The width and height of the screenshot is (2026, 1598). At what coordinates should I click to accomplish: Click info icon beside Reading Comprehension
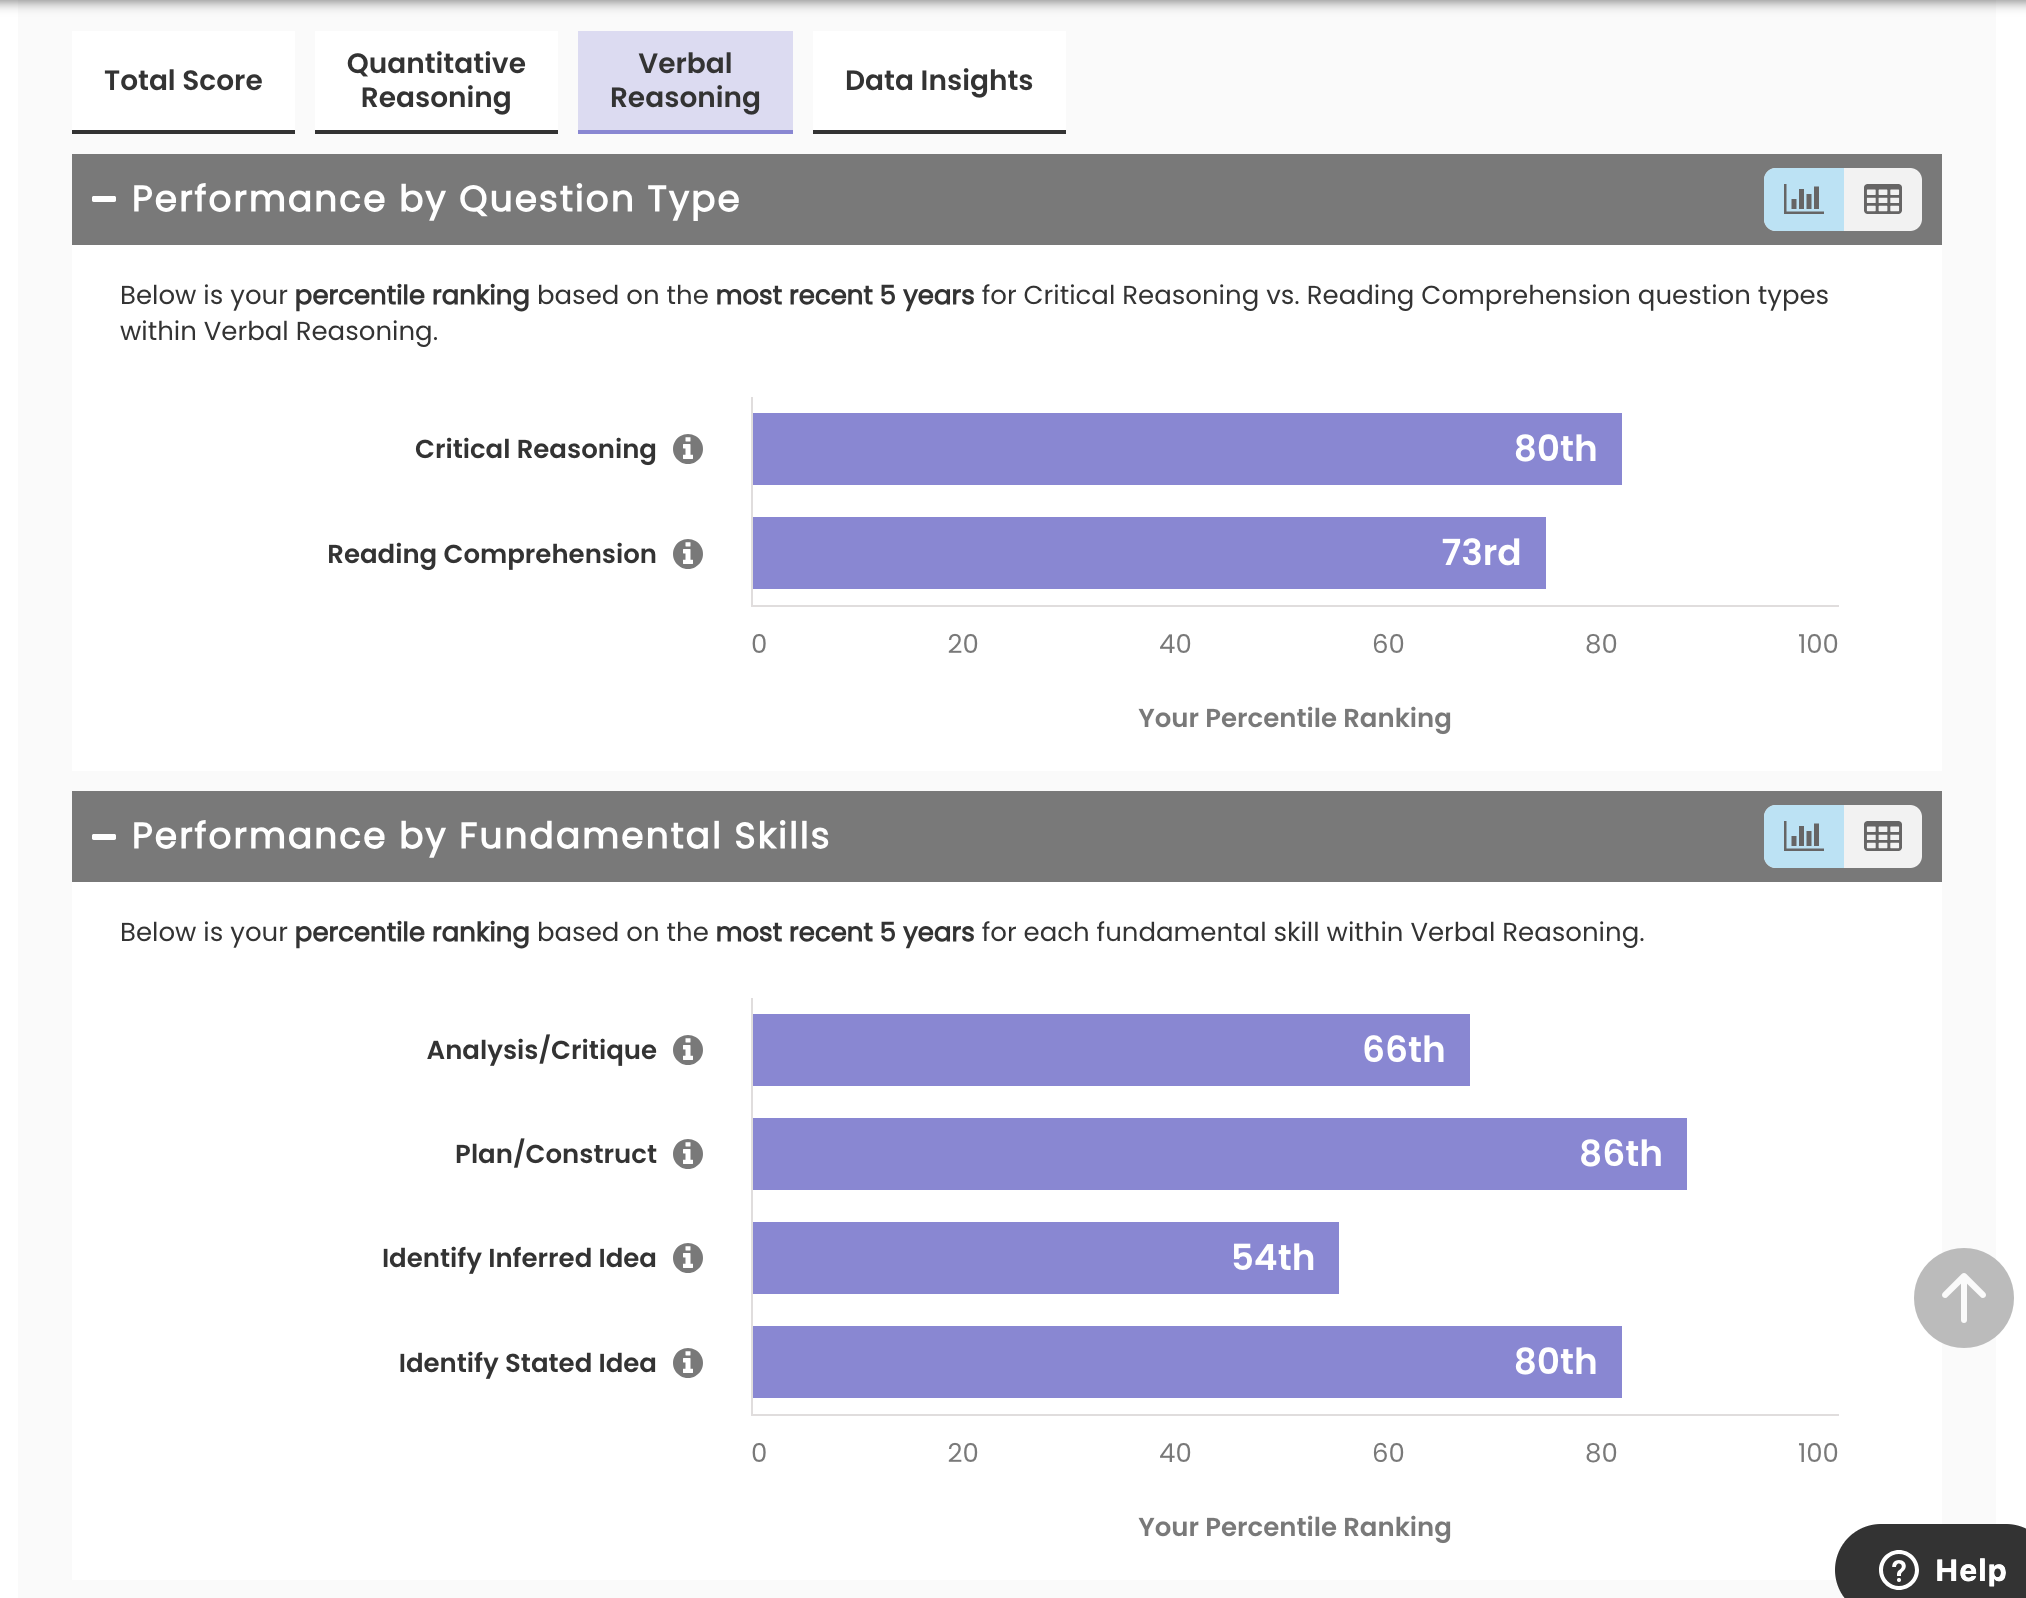687,553
